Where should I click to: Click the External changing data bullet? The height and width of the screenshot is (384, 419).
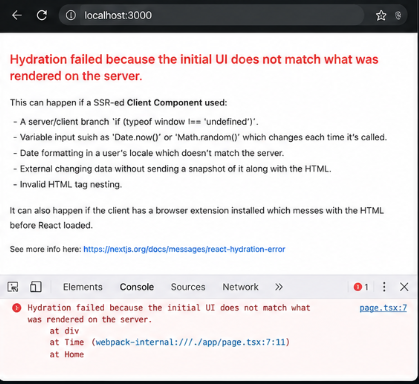tap(172, 169)
